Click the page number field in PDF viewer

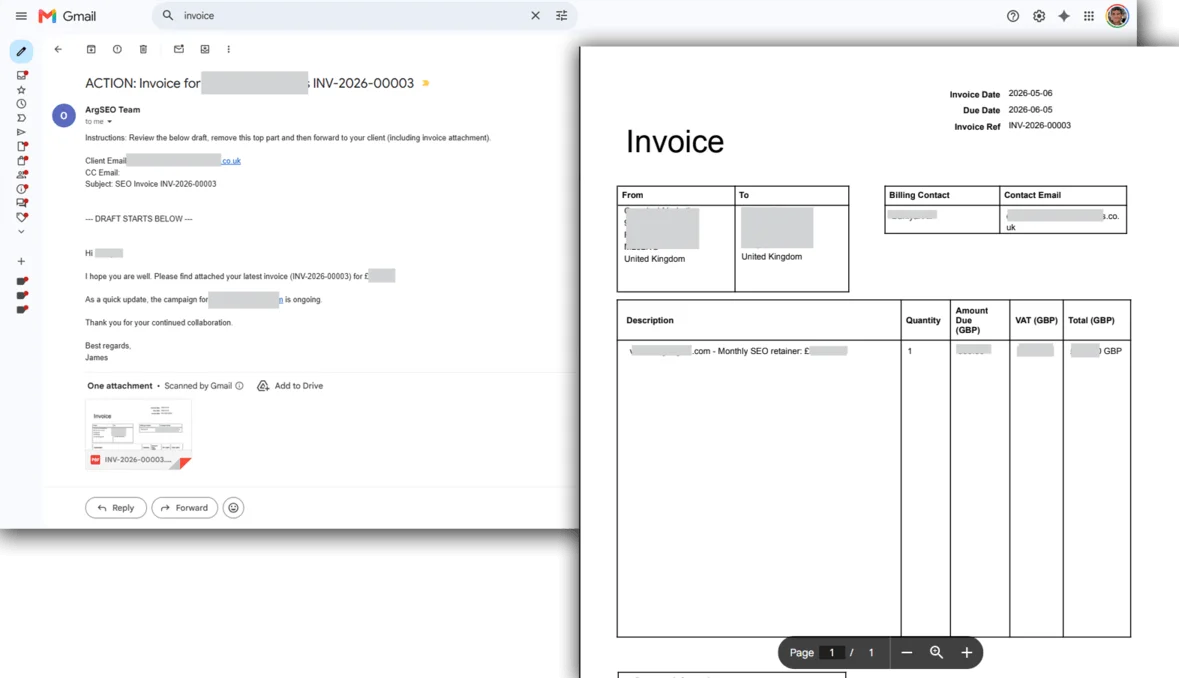pos(832,652)
